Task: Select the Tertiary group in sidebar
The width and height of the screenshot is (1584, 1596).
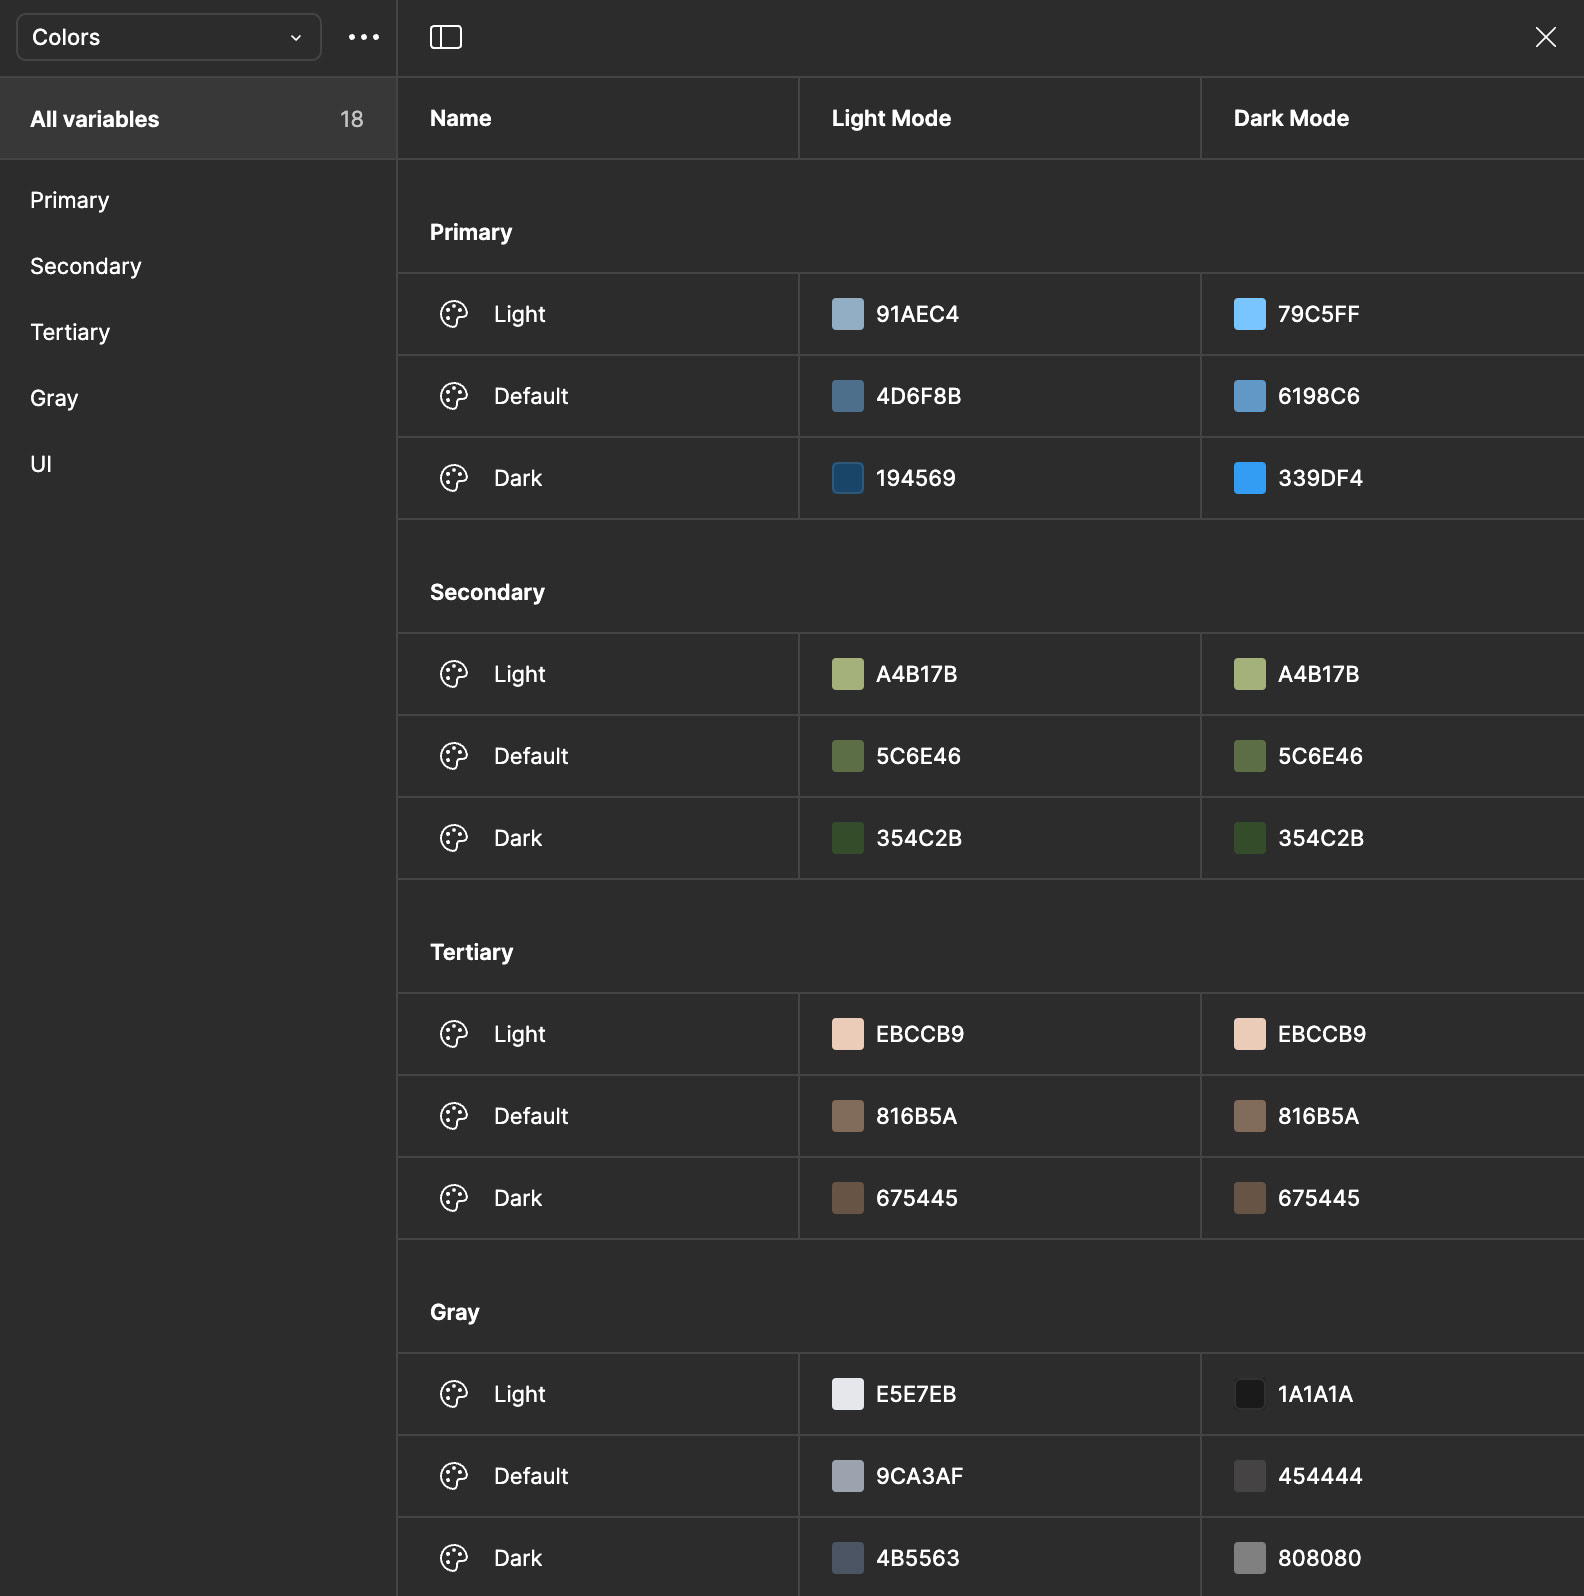Action: coord(70,332)
